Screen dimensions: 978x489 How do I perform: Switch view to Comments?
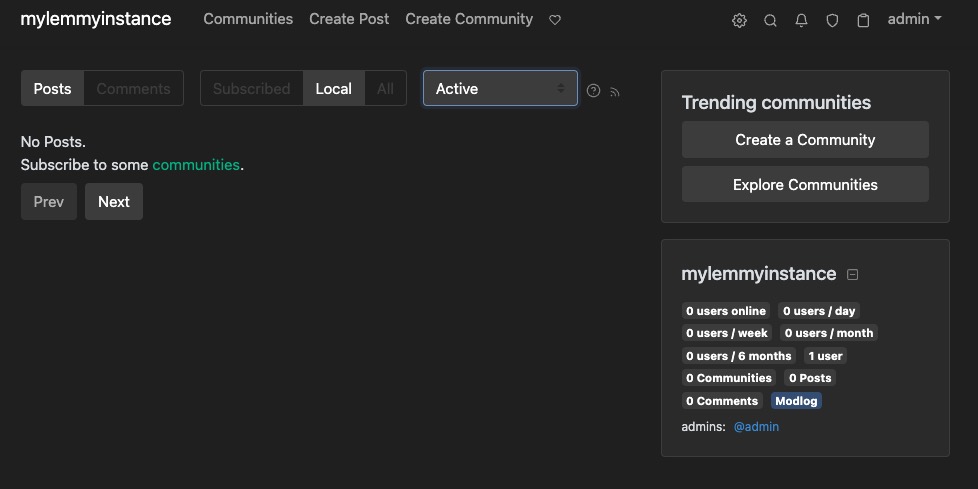point(133,88)
